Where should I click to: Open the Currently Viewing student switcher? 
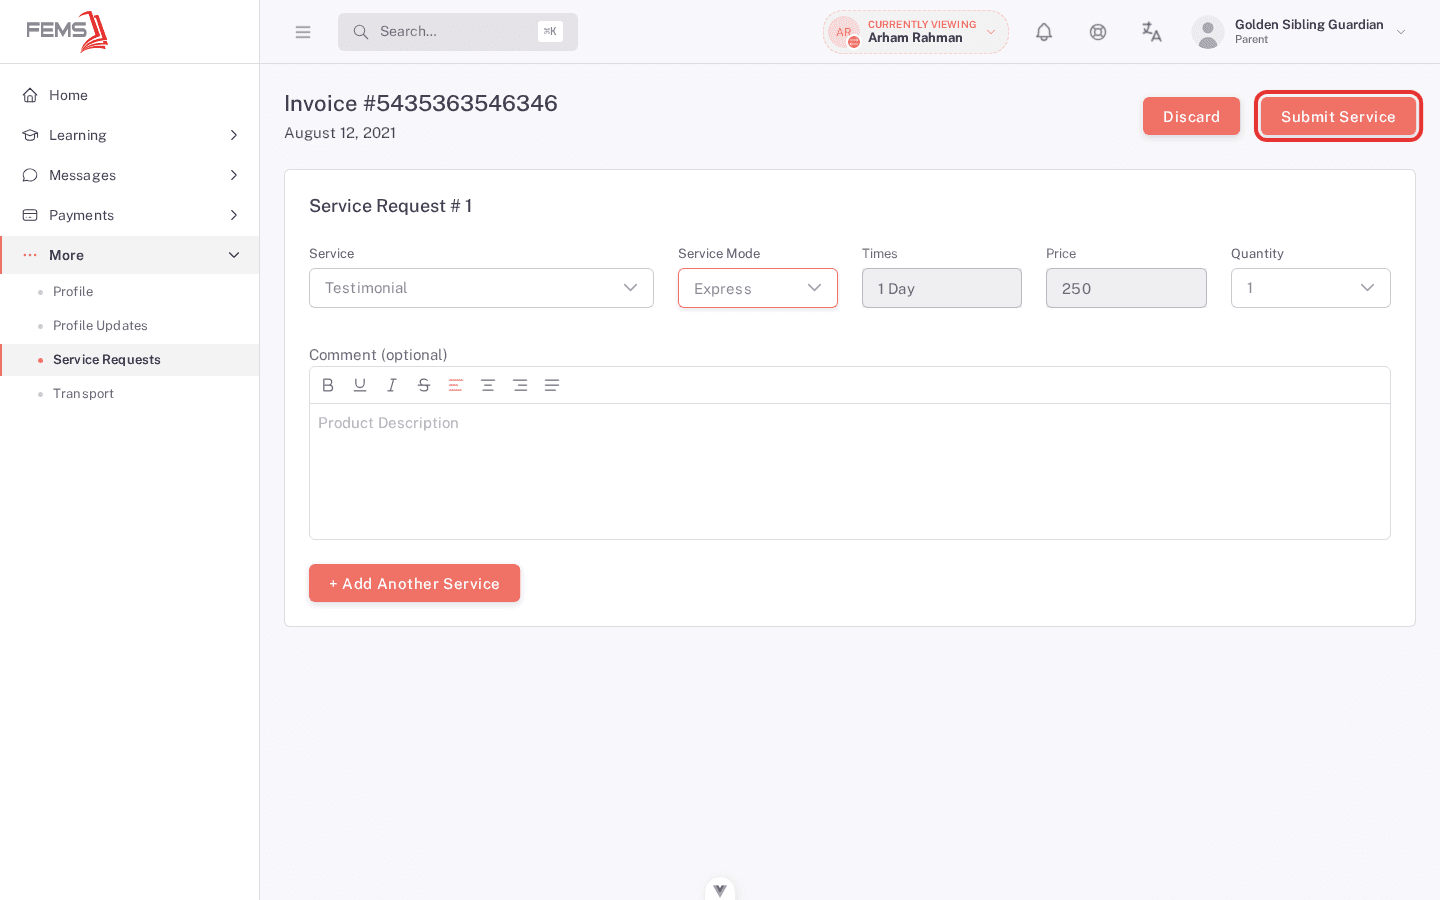point(916,32)
